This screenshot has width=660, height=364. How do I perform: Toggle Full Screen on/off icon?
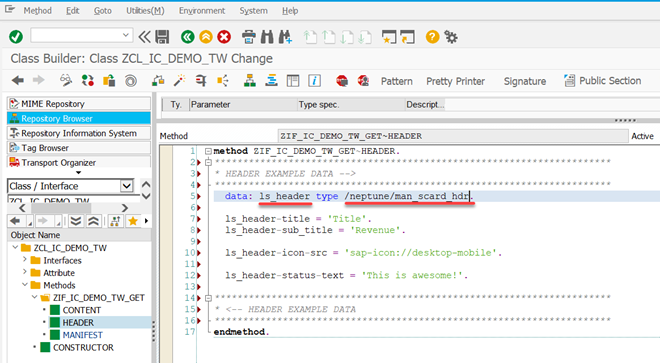[293, 80]
